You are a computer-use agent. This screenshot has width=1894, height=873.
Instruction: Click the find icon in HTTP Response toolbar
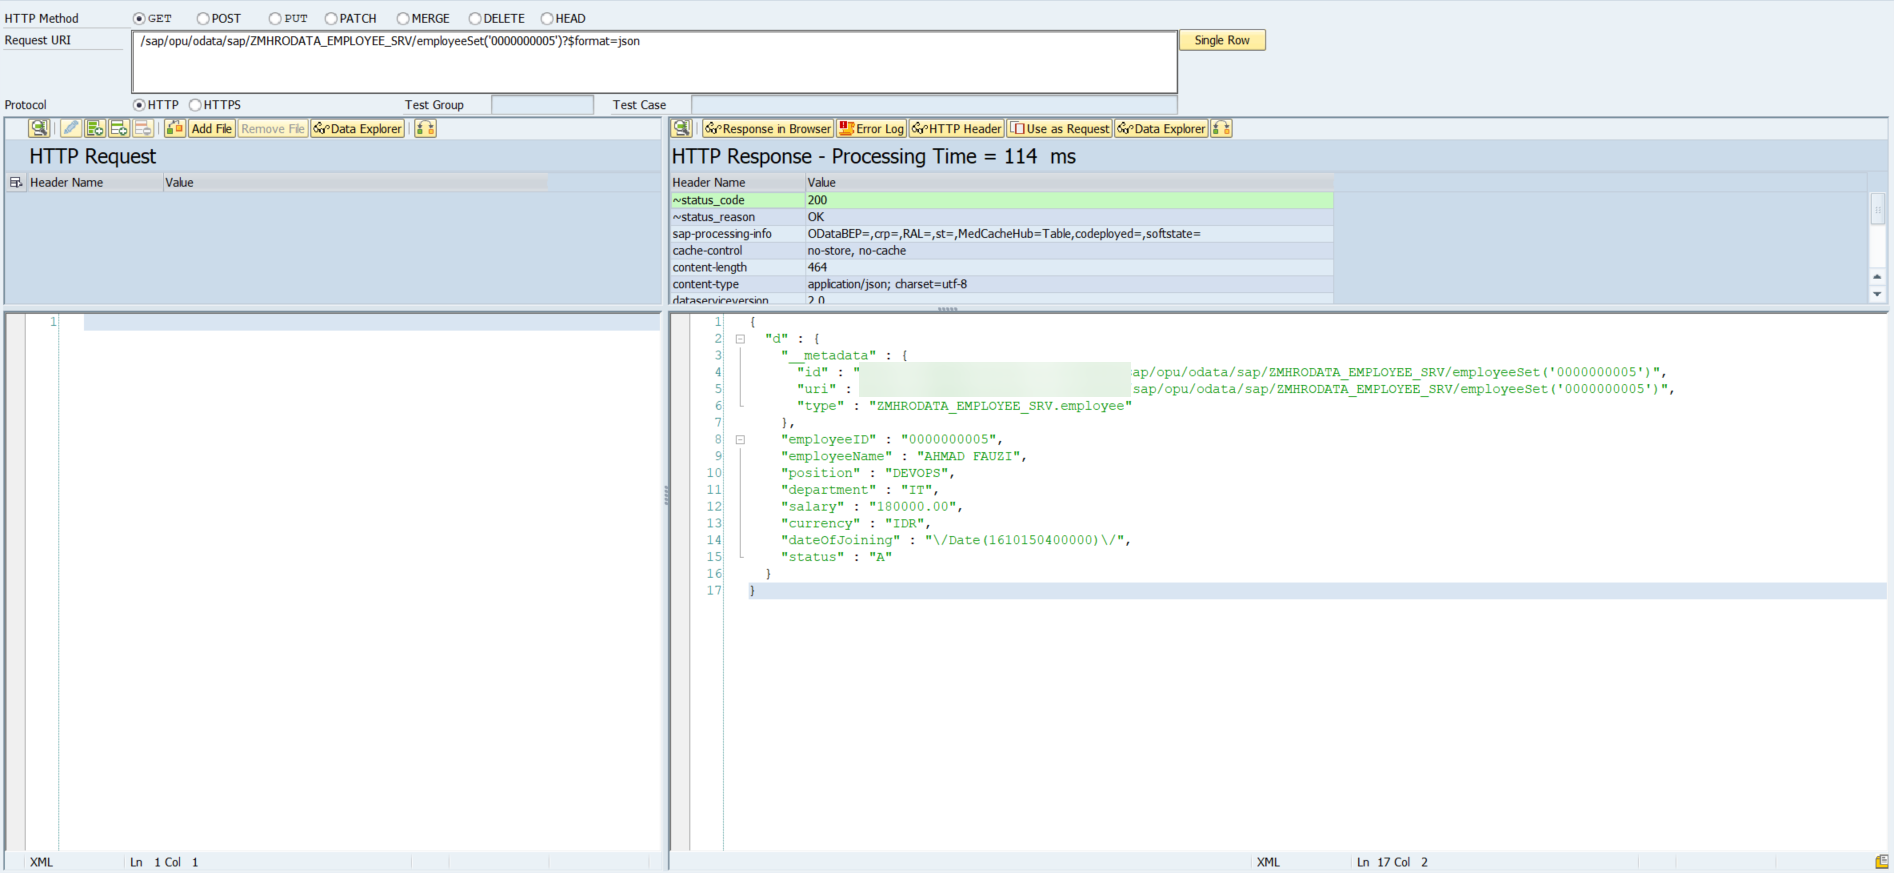tap(682, 128)
